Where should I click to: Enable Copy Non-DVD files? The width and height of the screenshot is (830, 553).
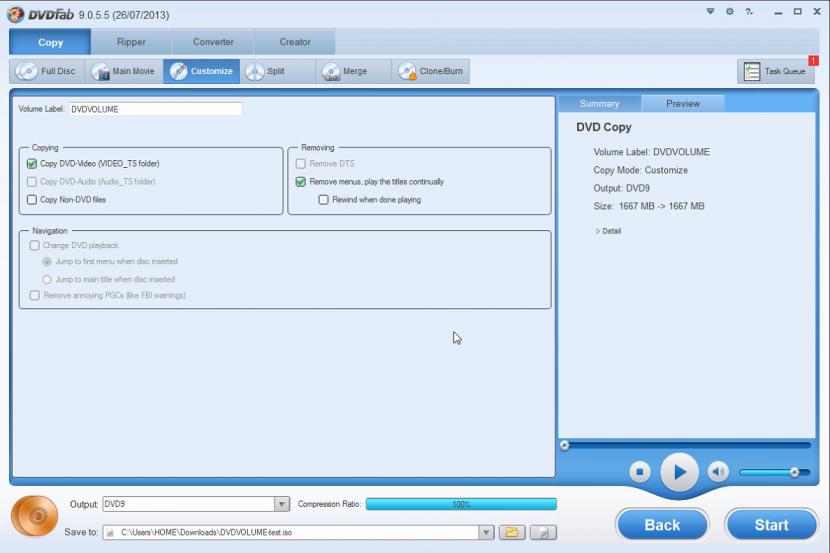(32, 200)
